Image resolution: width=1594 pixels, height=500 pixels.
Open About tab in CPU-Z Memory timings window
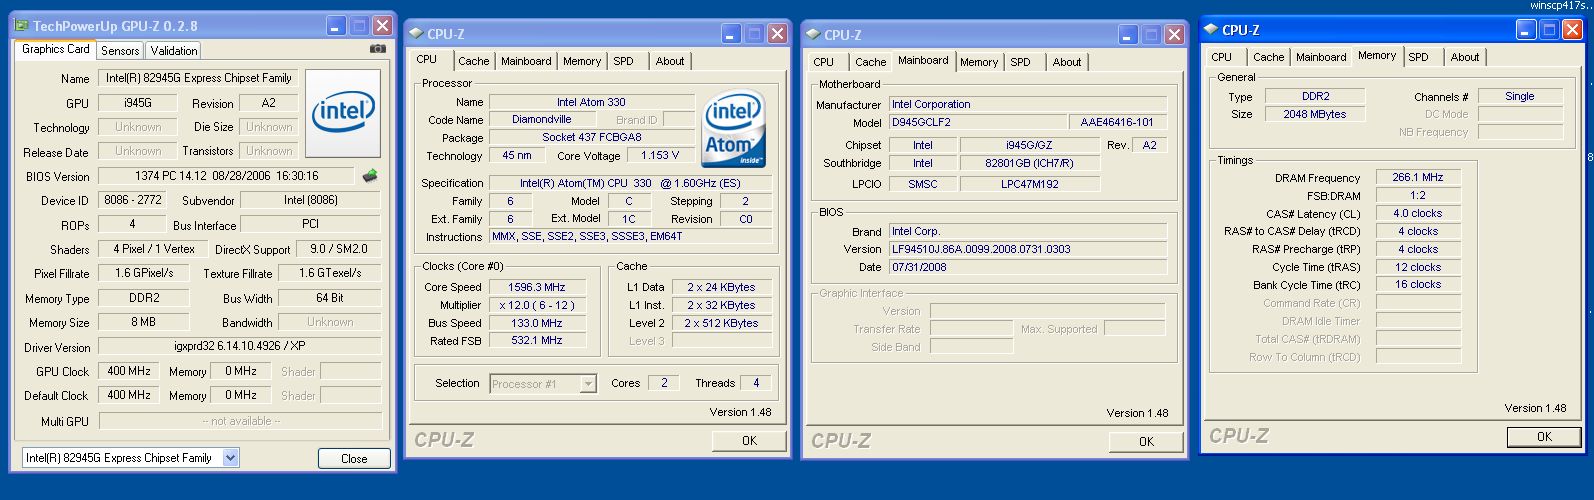click(1464, 57)
